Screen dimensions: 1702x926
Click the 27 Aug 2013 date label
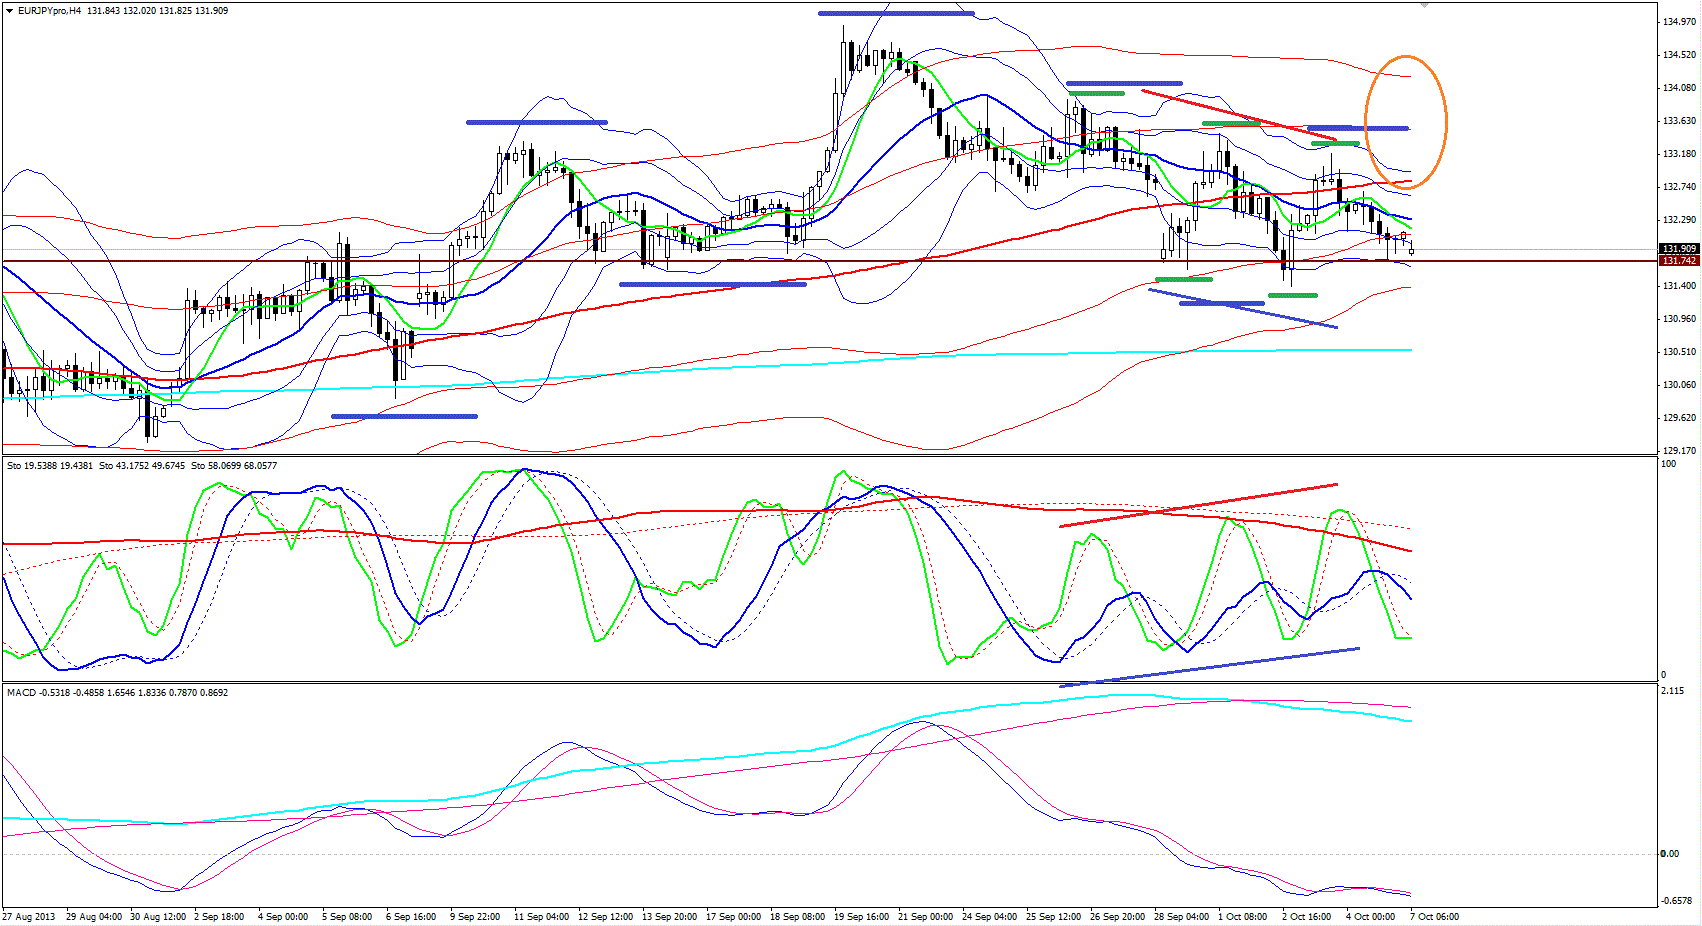click(29, 917)
